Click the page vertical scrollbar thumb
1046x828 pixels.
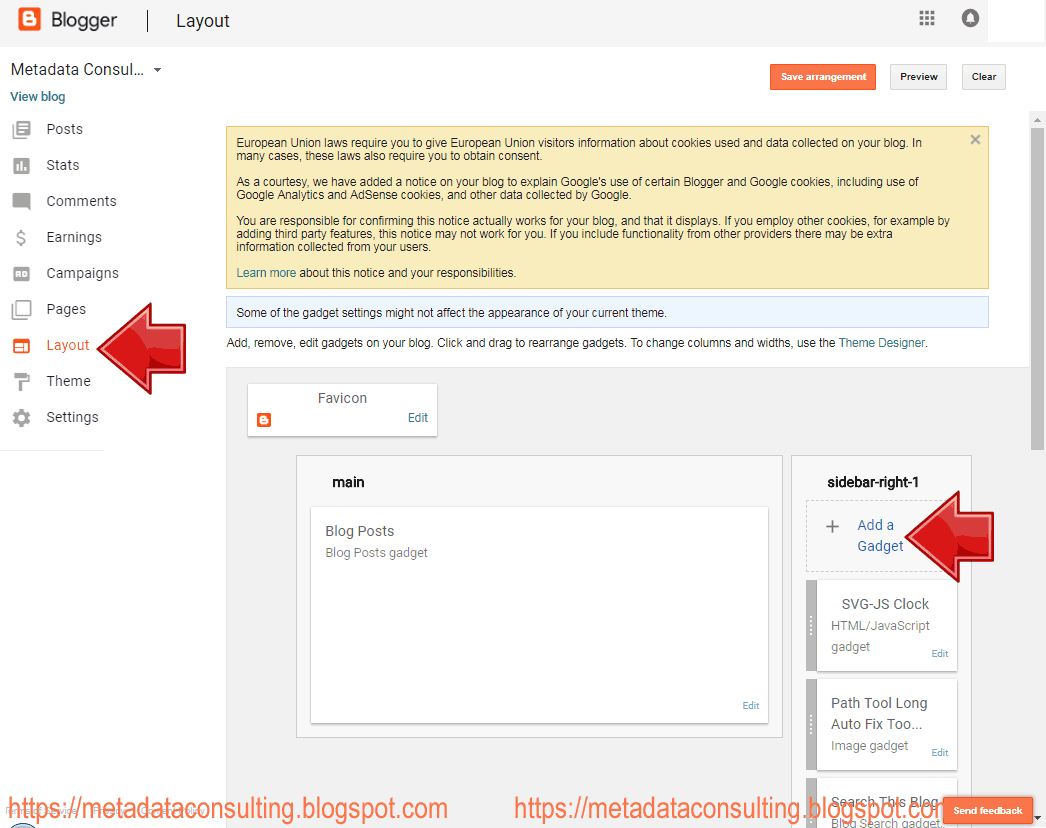tap(1037, 288)
